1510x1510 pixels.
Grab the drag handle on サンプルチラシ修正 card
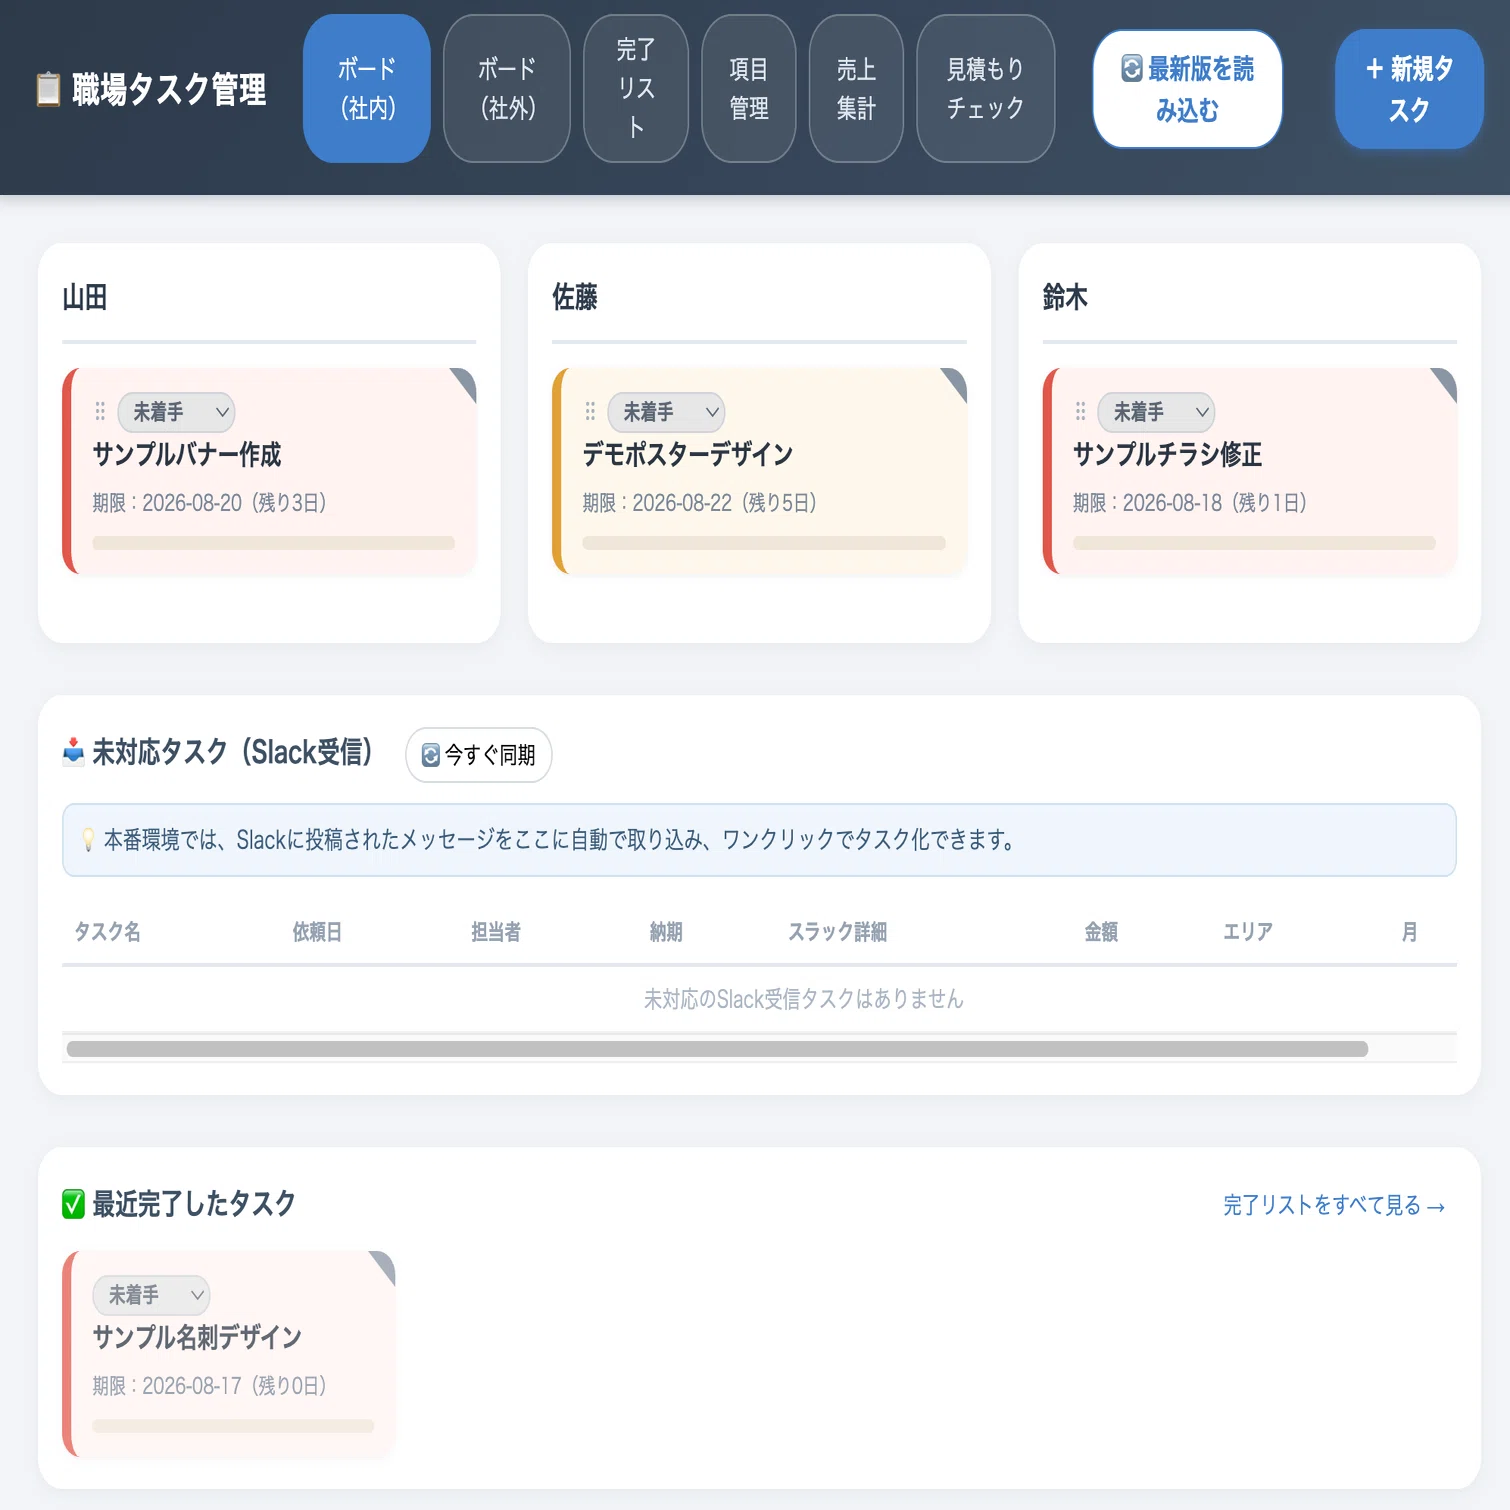tap(1080, 411)
